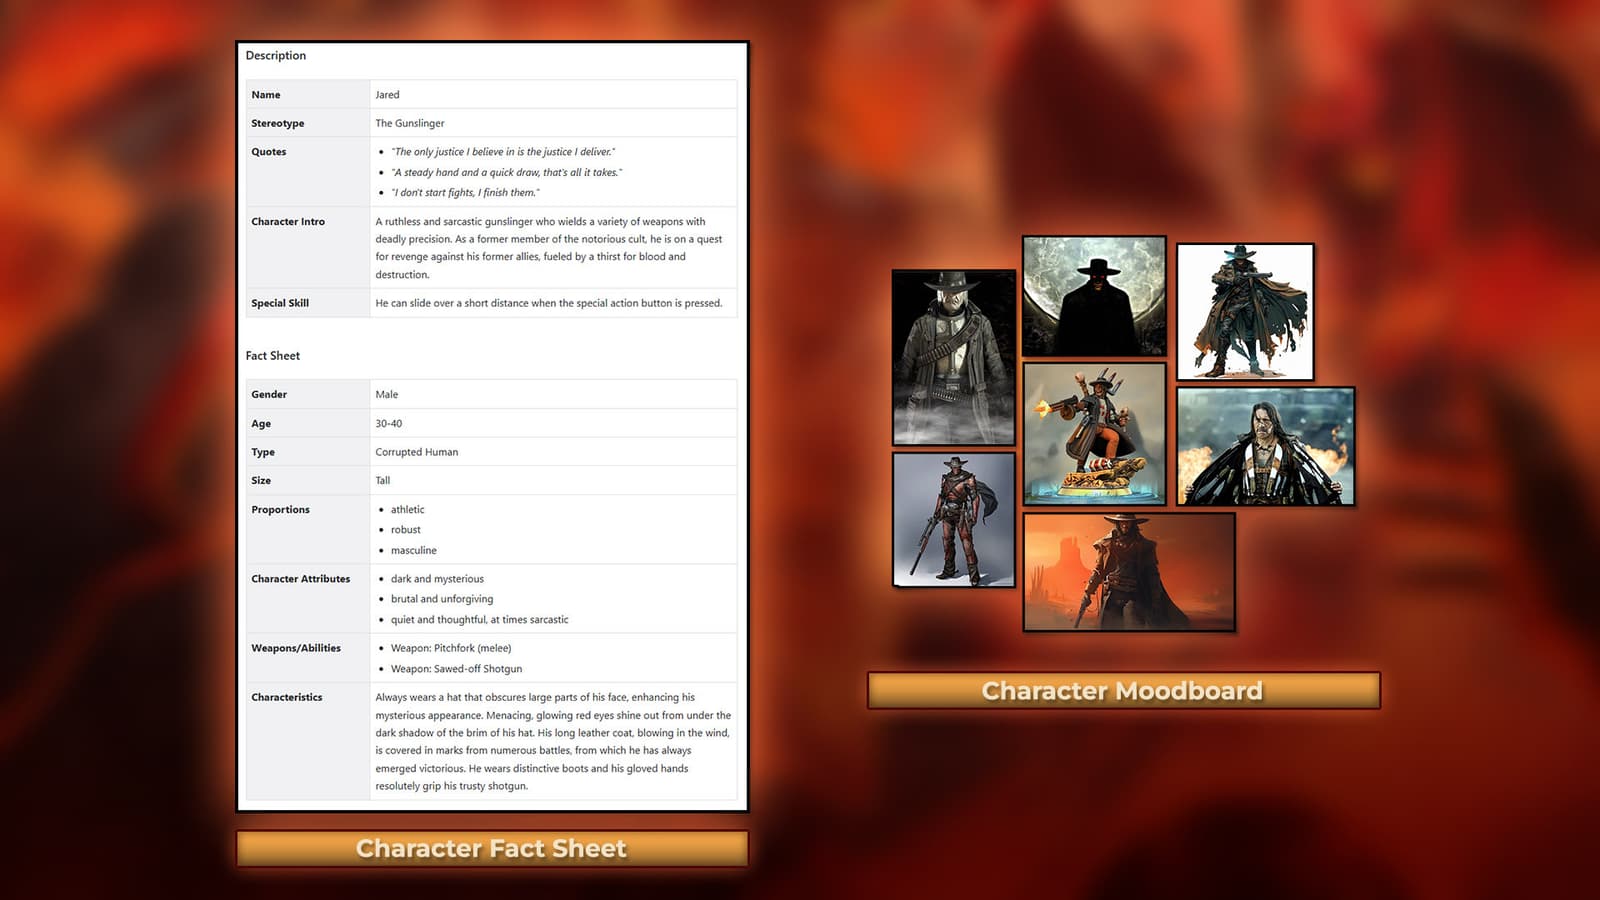Click the 'Stereotype' row label
This screenshot has width=1600, height=900.
(x=278, y=123)
